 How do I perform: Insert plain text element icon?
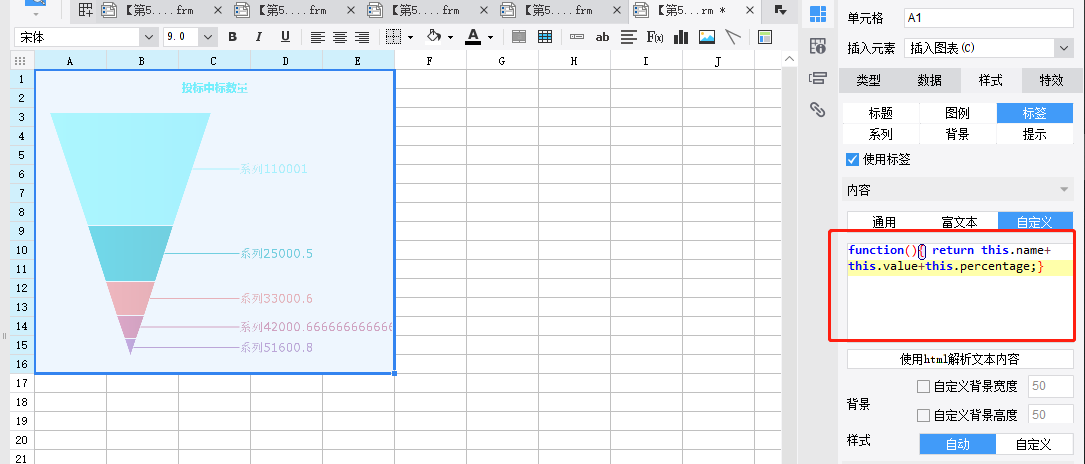click(x=576, y=37)
